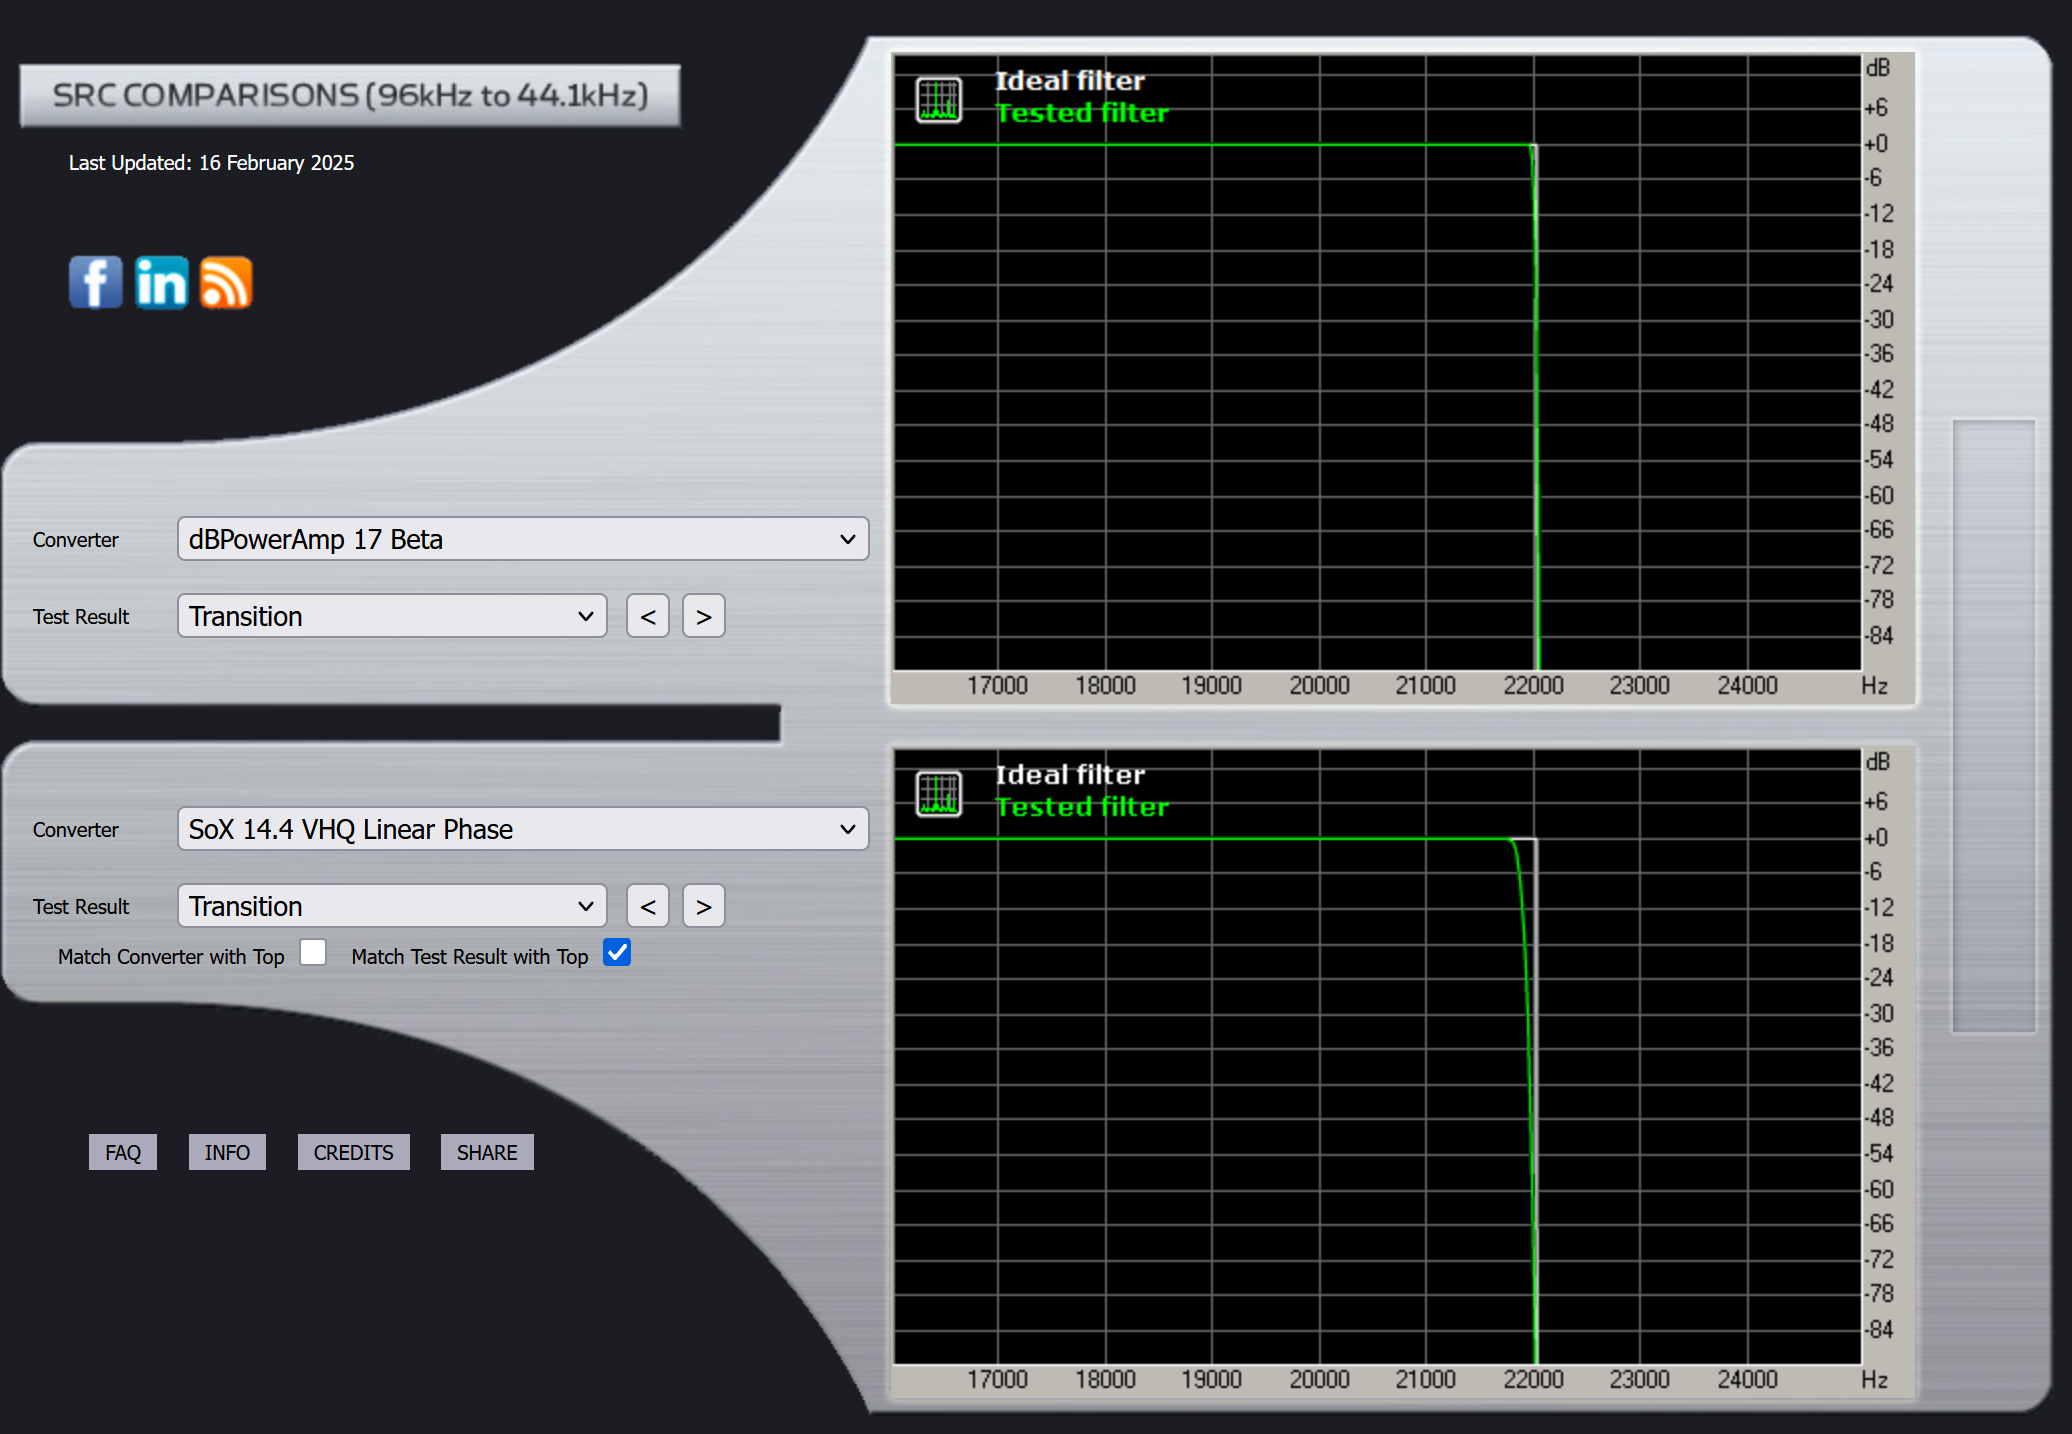Open the top Converter dropdown dBPowerAmp 17 Beta
This screenshot has width=2072, height=1434.
point(523,539)
